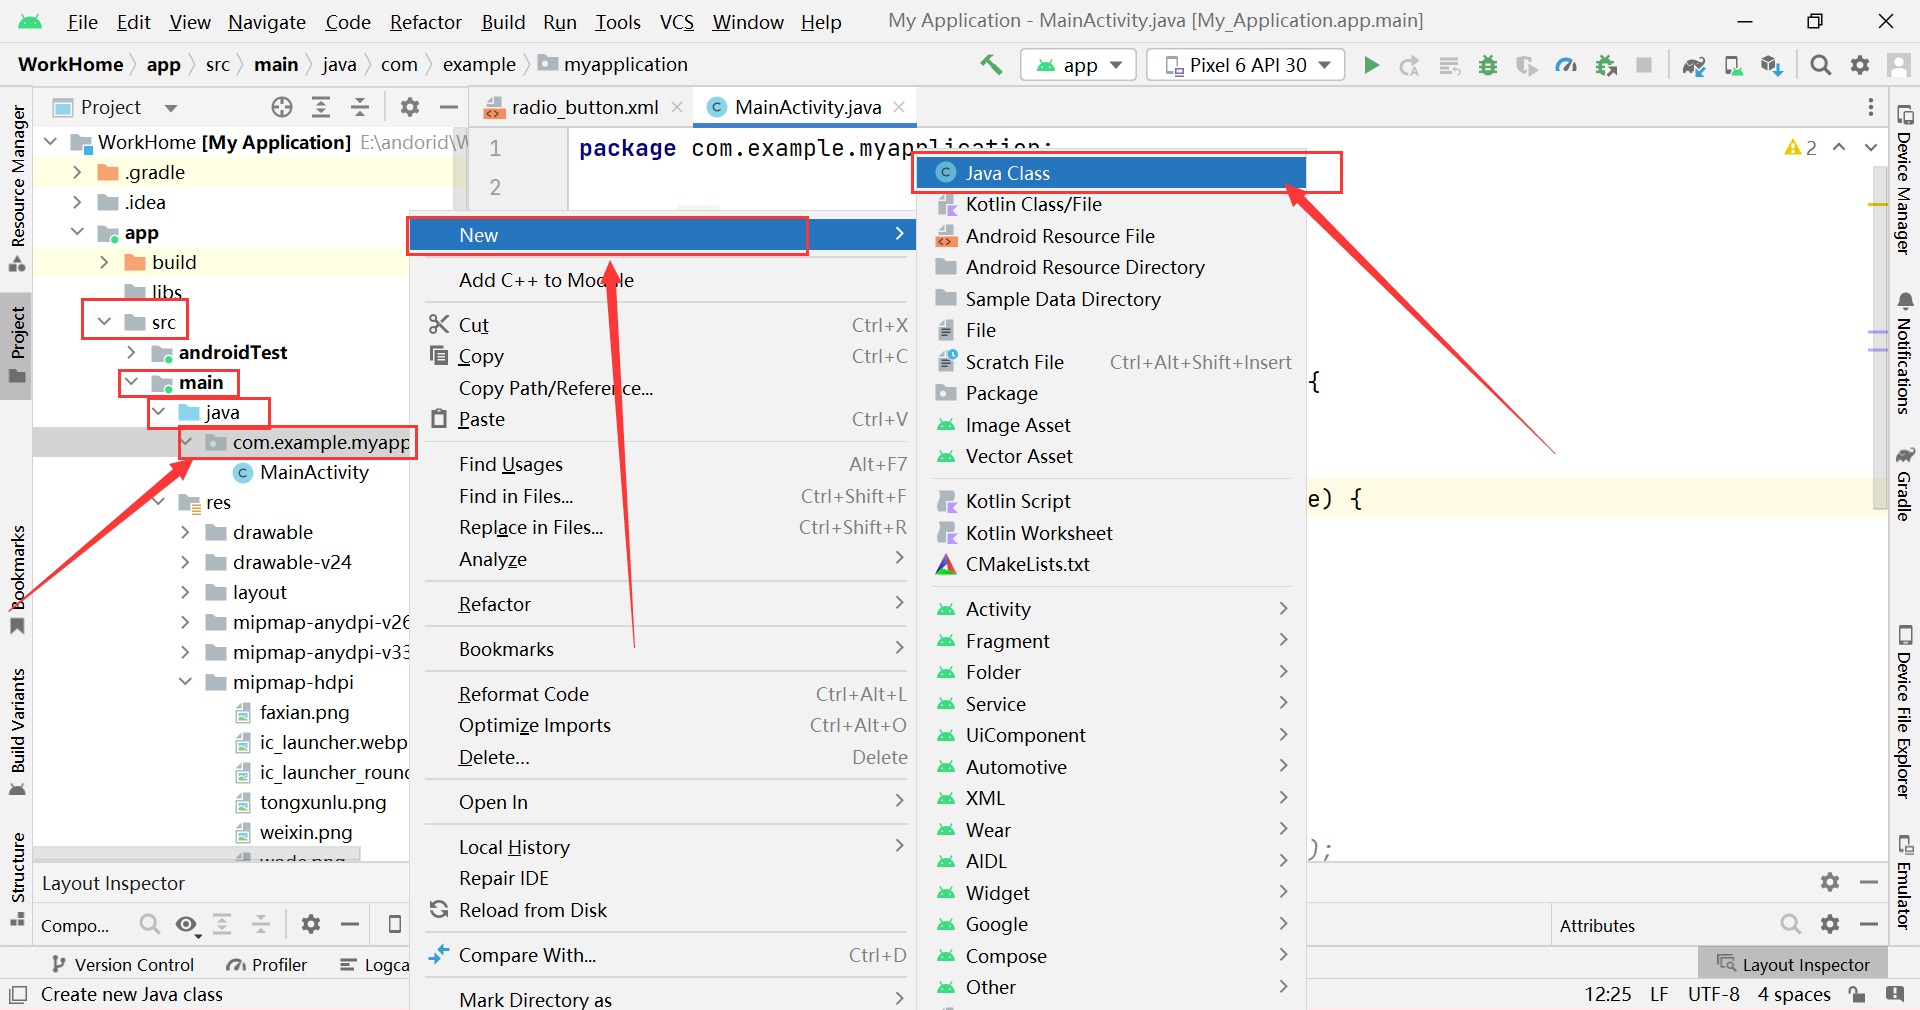1920x1010 pixels.
Task: Close the MainActivity.java tab
Action: coord(899,107)
